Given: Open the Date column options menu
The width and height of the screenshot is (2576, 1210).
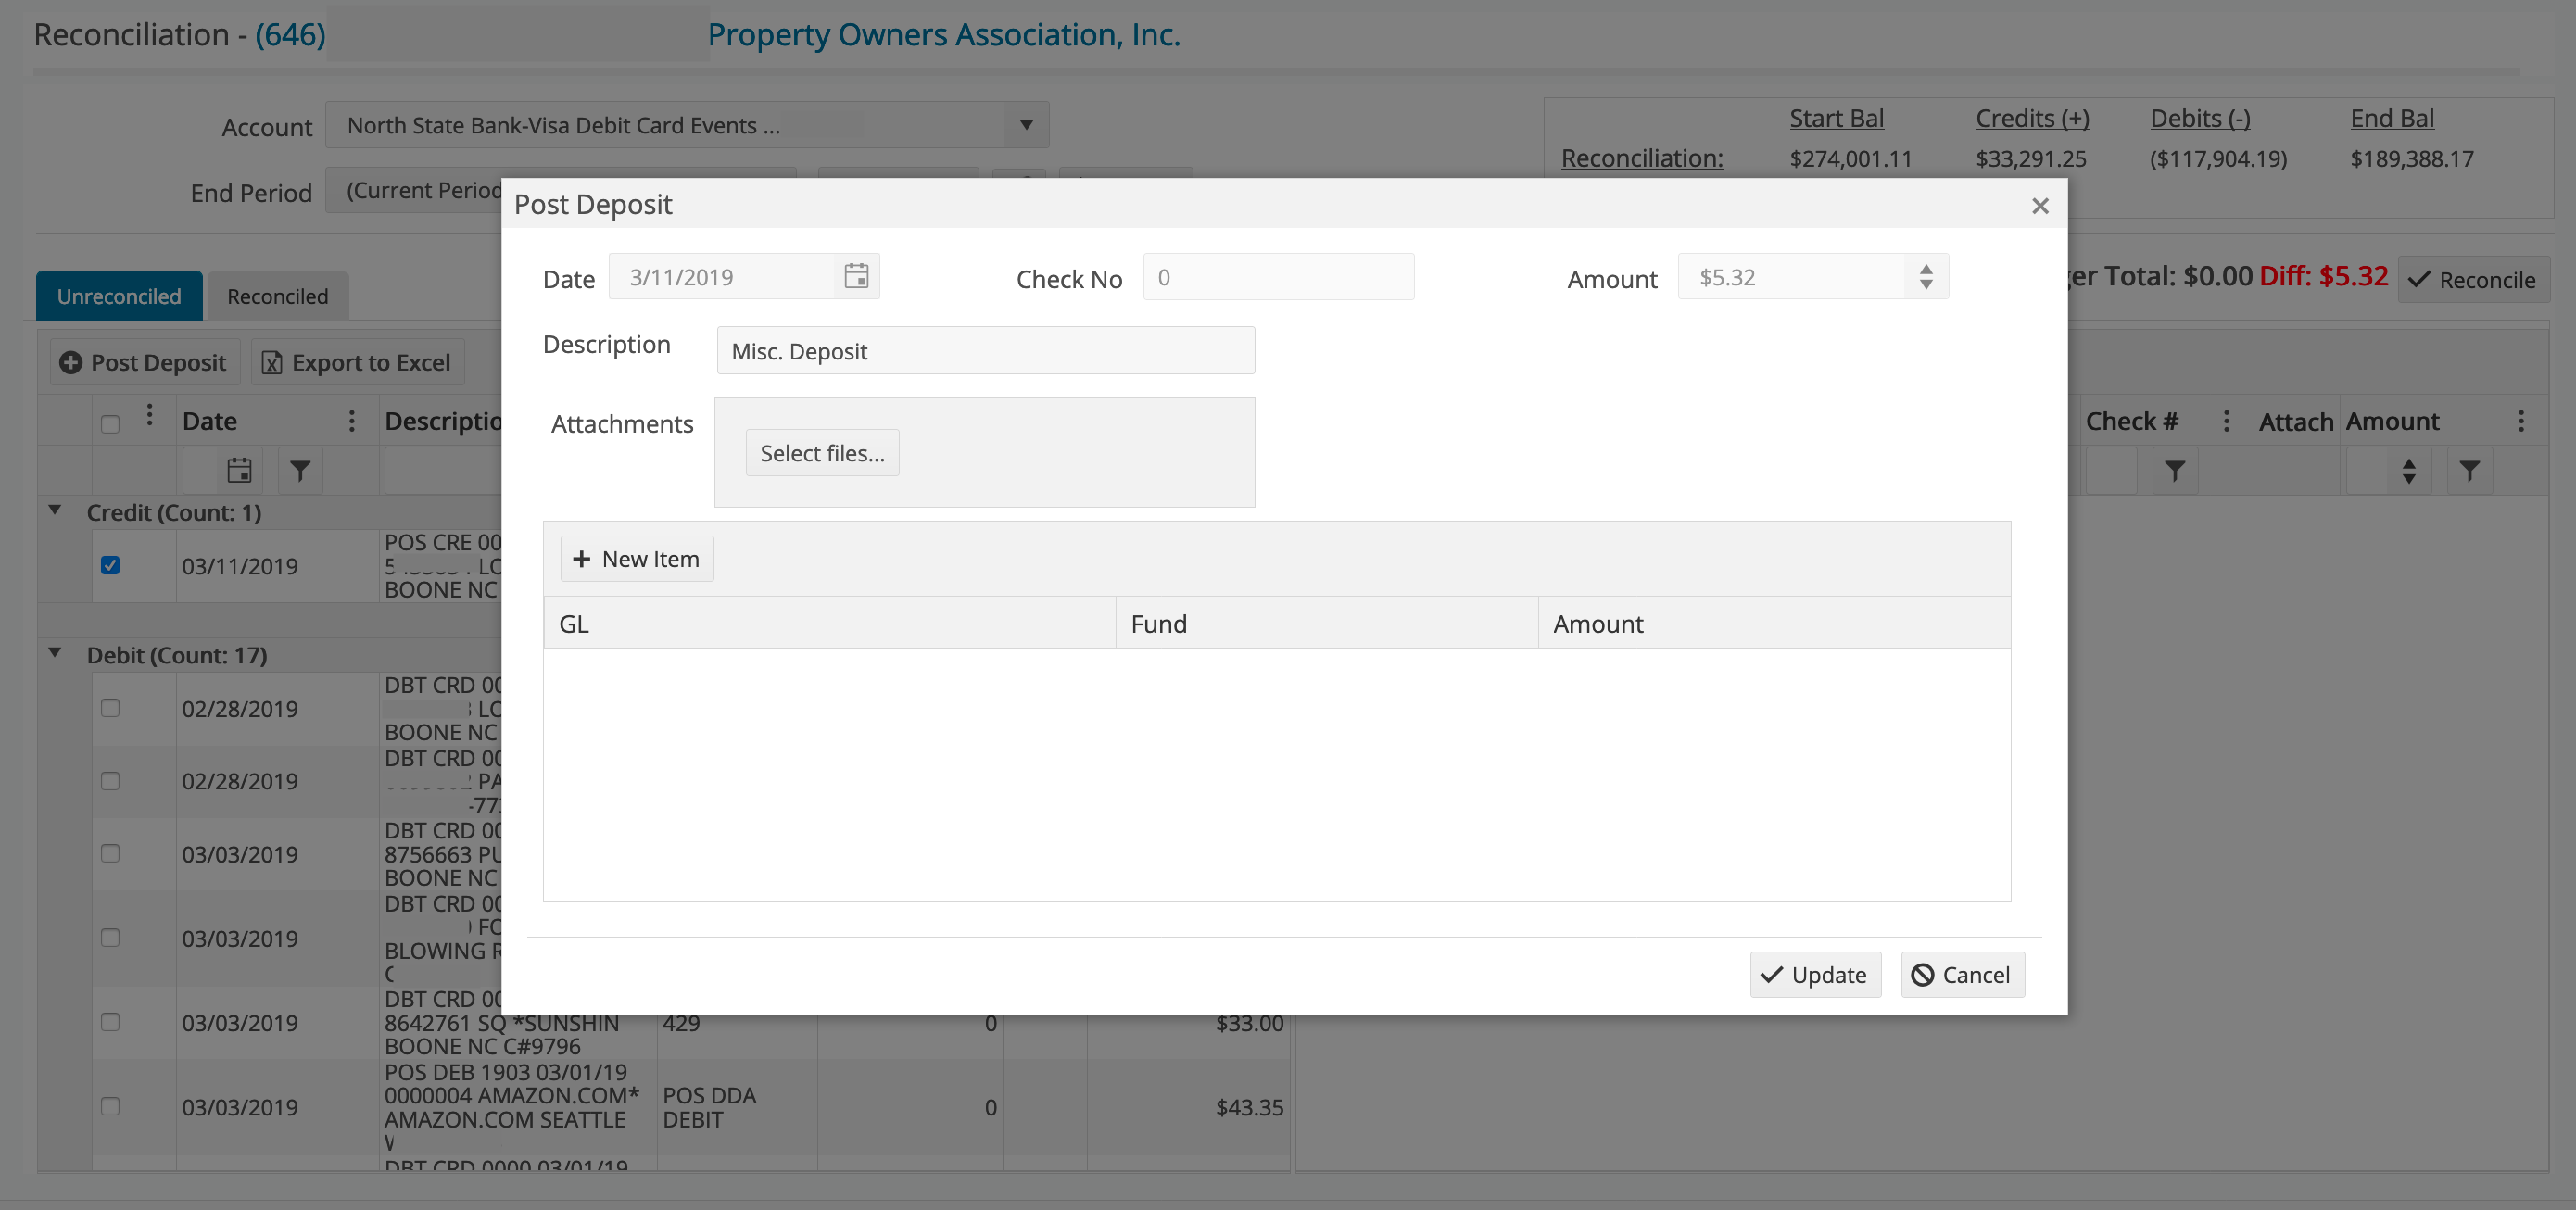Looking at the screenshot, I should point(351,420).
